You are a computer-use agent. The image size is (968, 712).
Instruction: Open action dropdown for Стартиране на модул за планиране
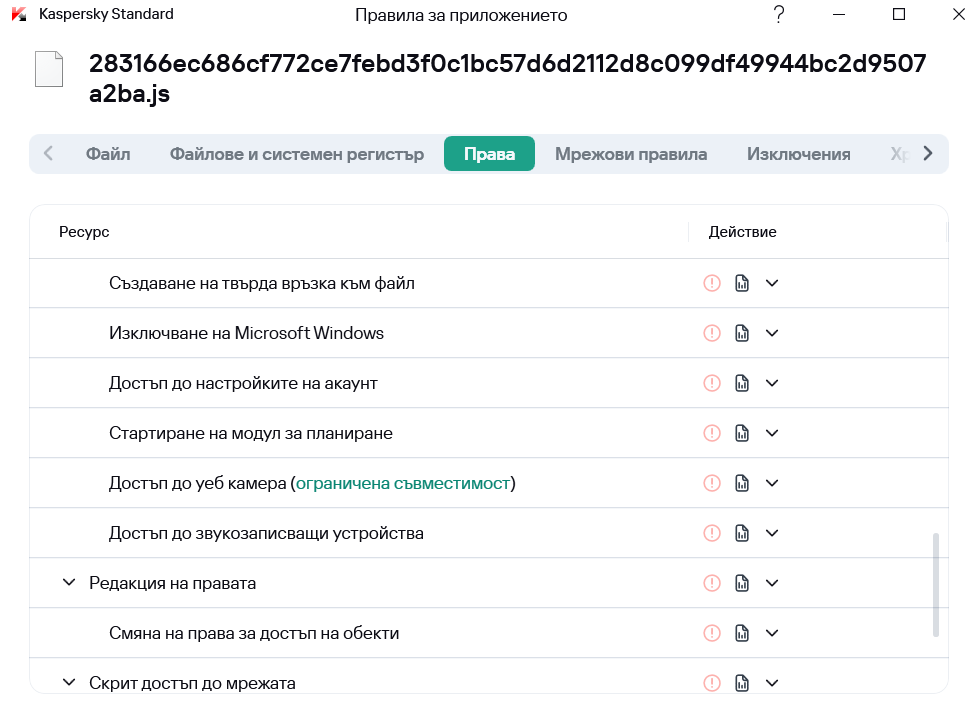tap(772, 433)
